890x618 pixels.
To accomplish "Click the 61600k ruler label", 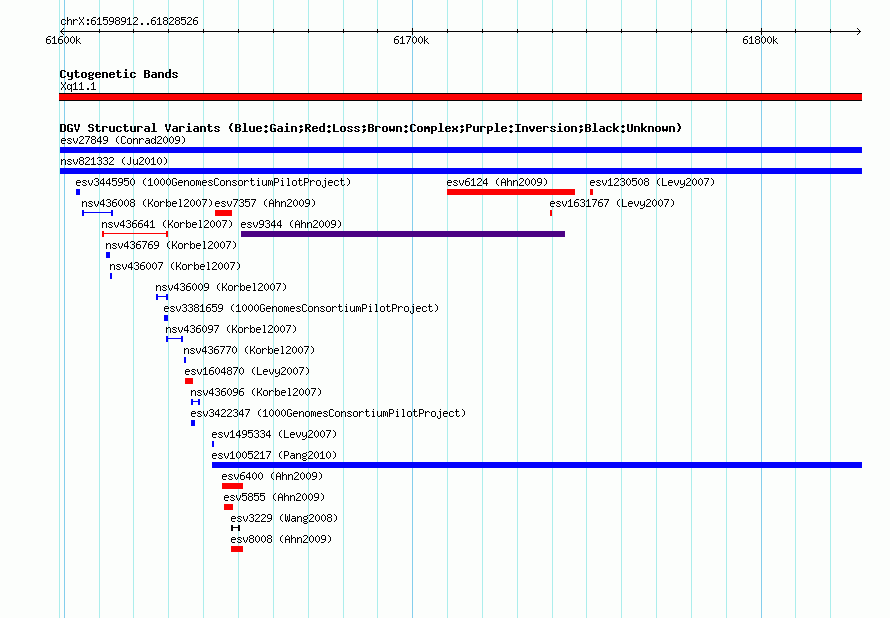I will (63, 40).
